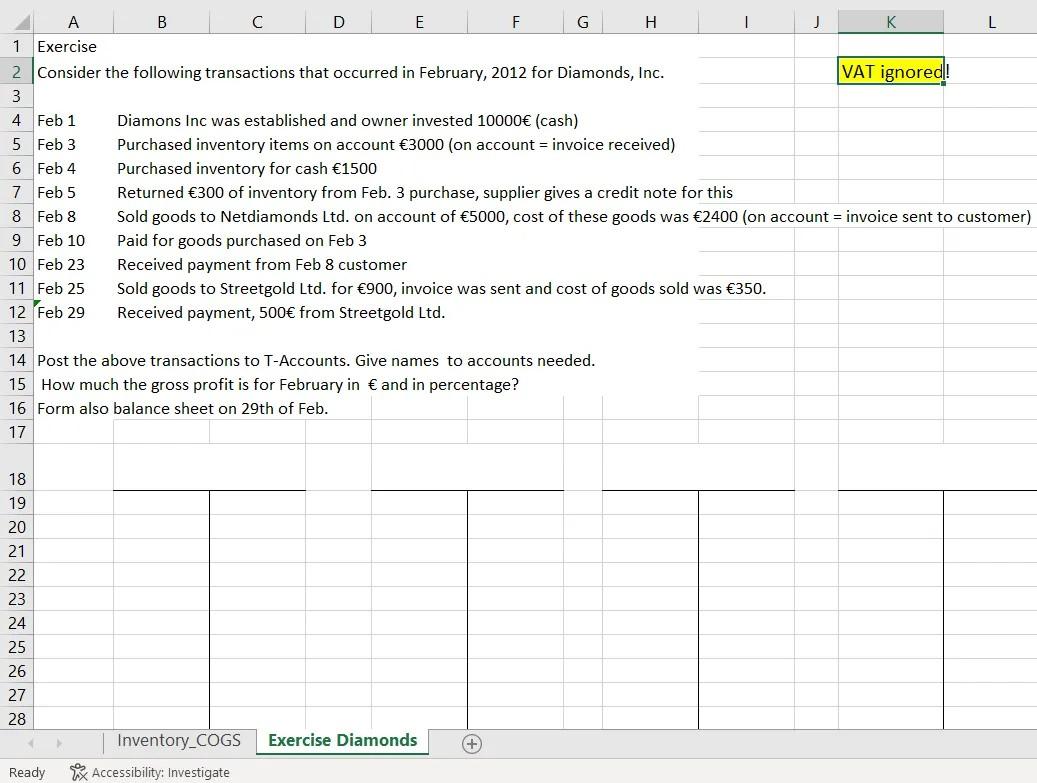Screen dimensions: 1037x783
Task: Select column I header
Action: (746, 22)
